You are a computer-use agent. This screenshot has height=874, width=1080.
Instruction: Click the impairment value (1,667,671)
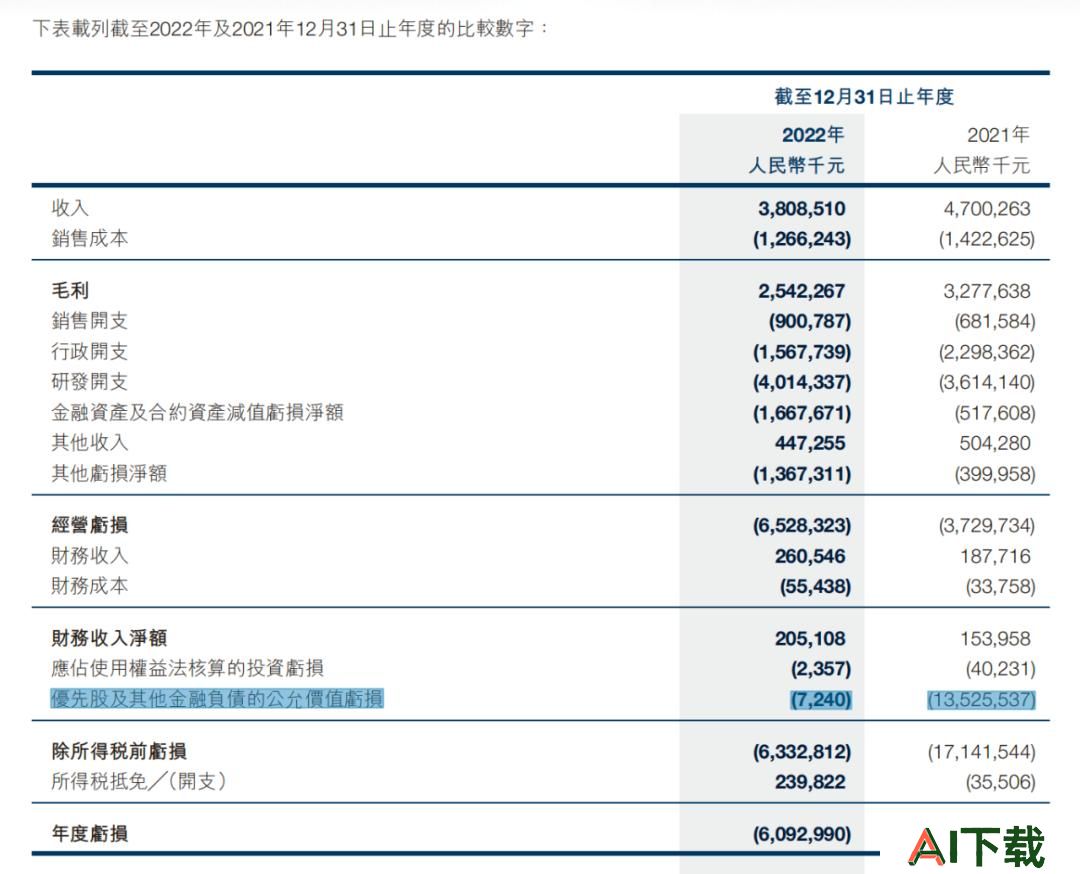click(802, 413)
